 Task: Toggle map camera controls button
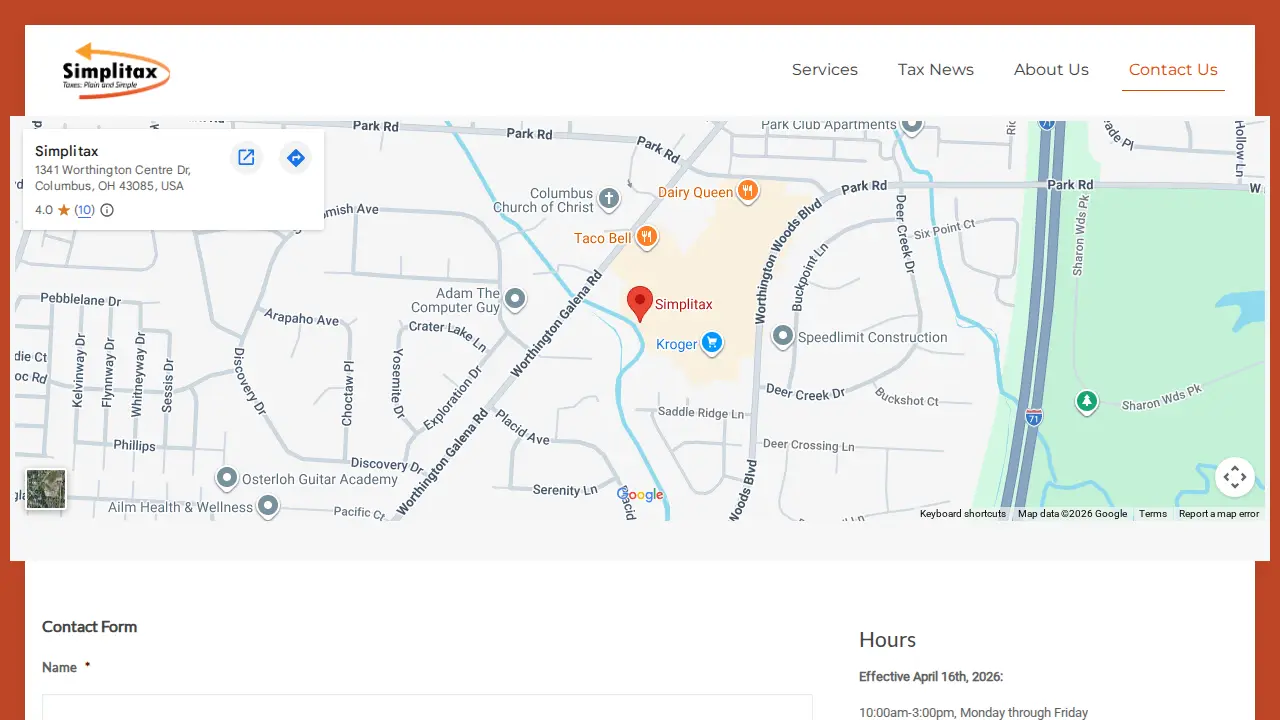[x=1235, y=477]
